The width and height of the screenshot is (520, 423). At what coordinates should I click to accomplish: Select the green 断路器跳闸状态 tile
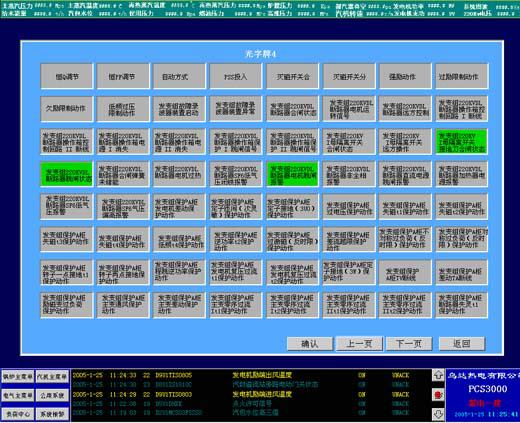[67, 174]
